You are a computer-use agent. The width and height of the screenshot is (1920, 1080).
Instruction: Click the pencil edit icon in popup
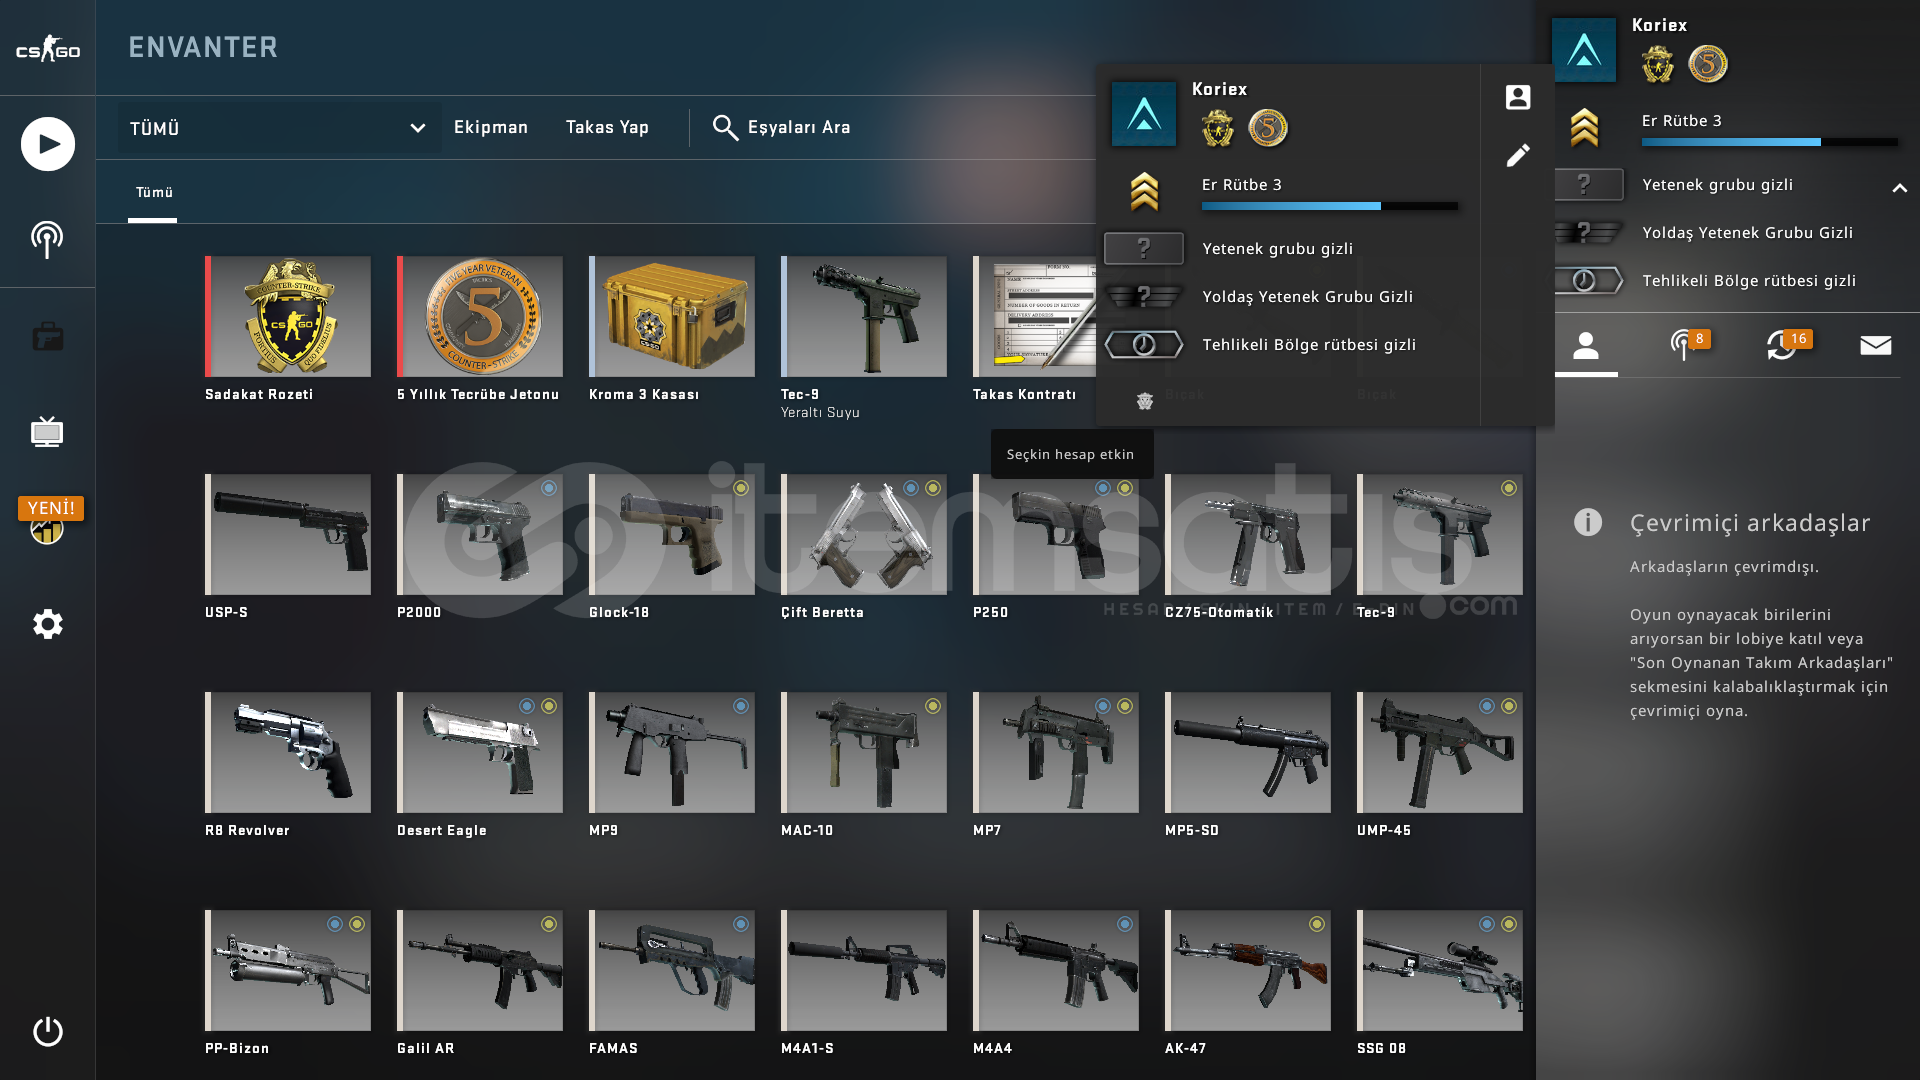pos(1518,155)
